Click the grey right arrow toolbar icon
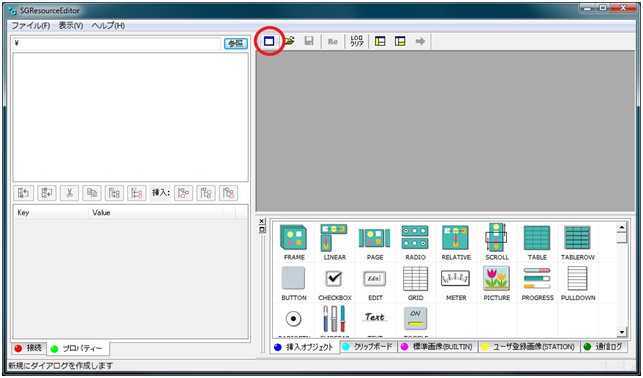 420,41
